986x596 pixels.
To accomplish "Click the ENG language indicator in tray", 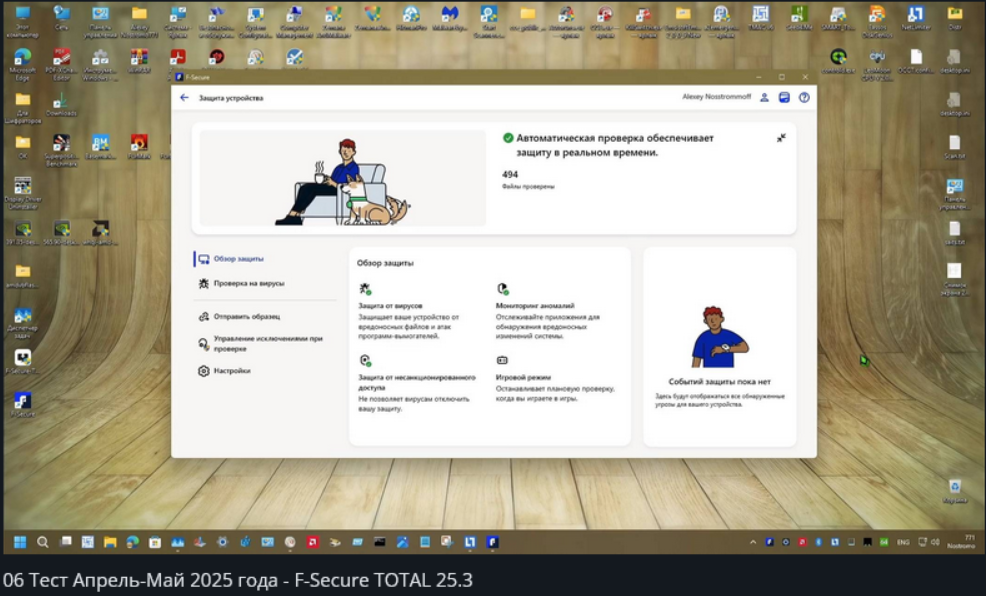I will coord(903,542).
